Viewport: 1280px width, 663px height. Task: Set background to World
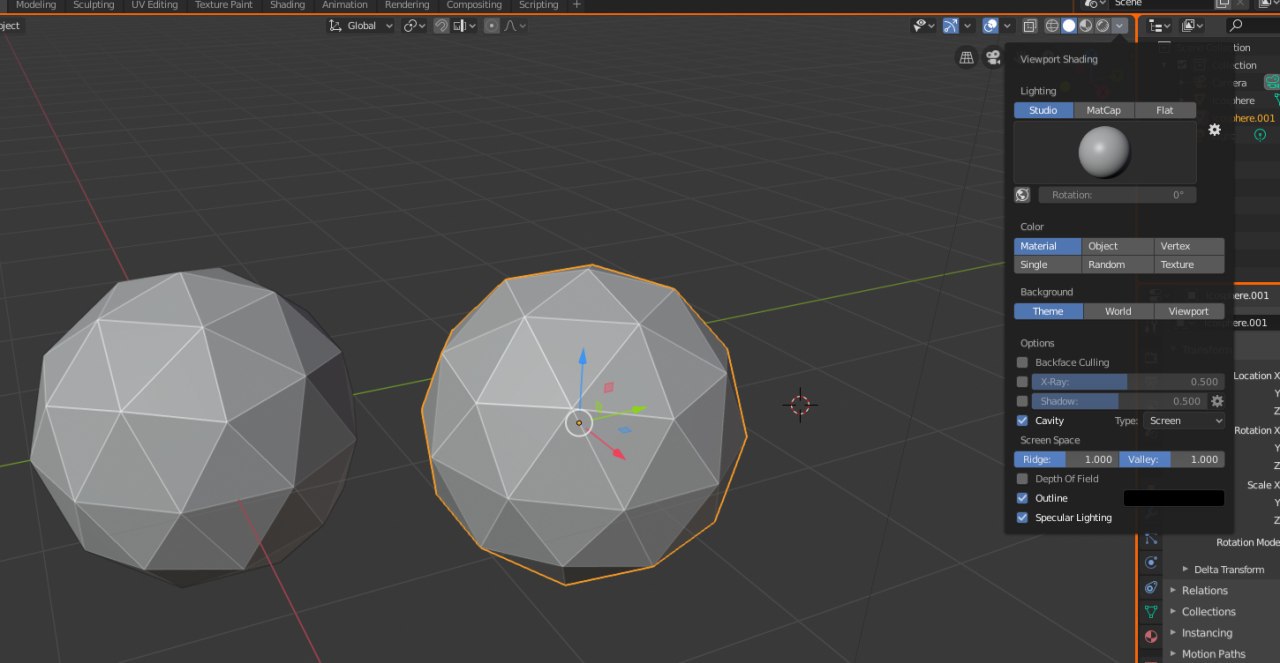(x=1118, y=311)
